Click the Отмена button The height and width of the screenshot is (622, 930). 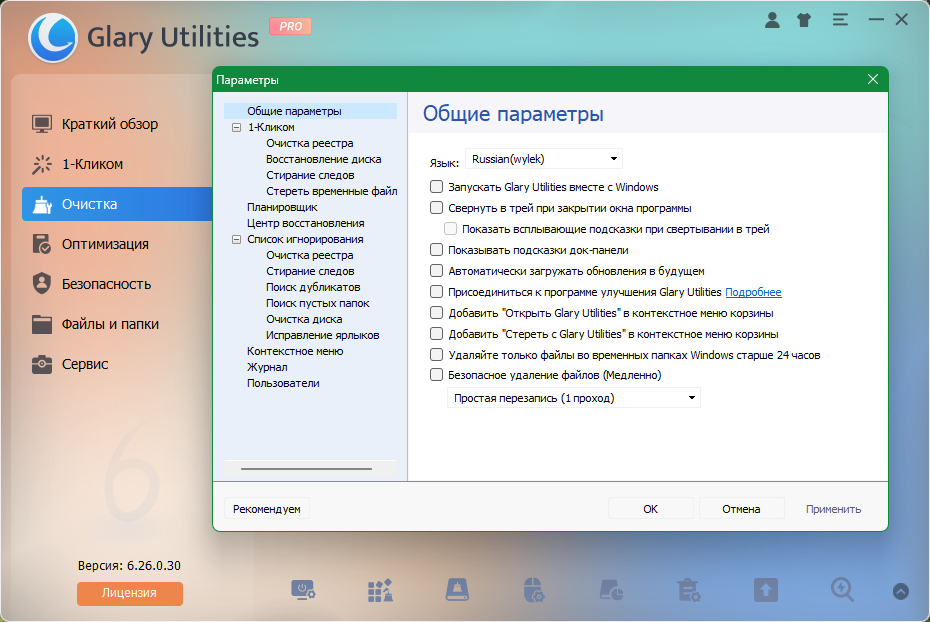[741, 509]
